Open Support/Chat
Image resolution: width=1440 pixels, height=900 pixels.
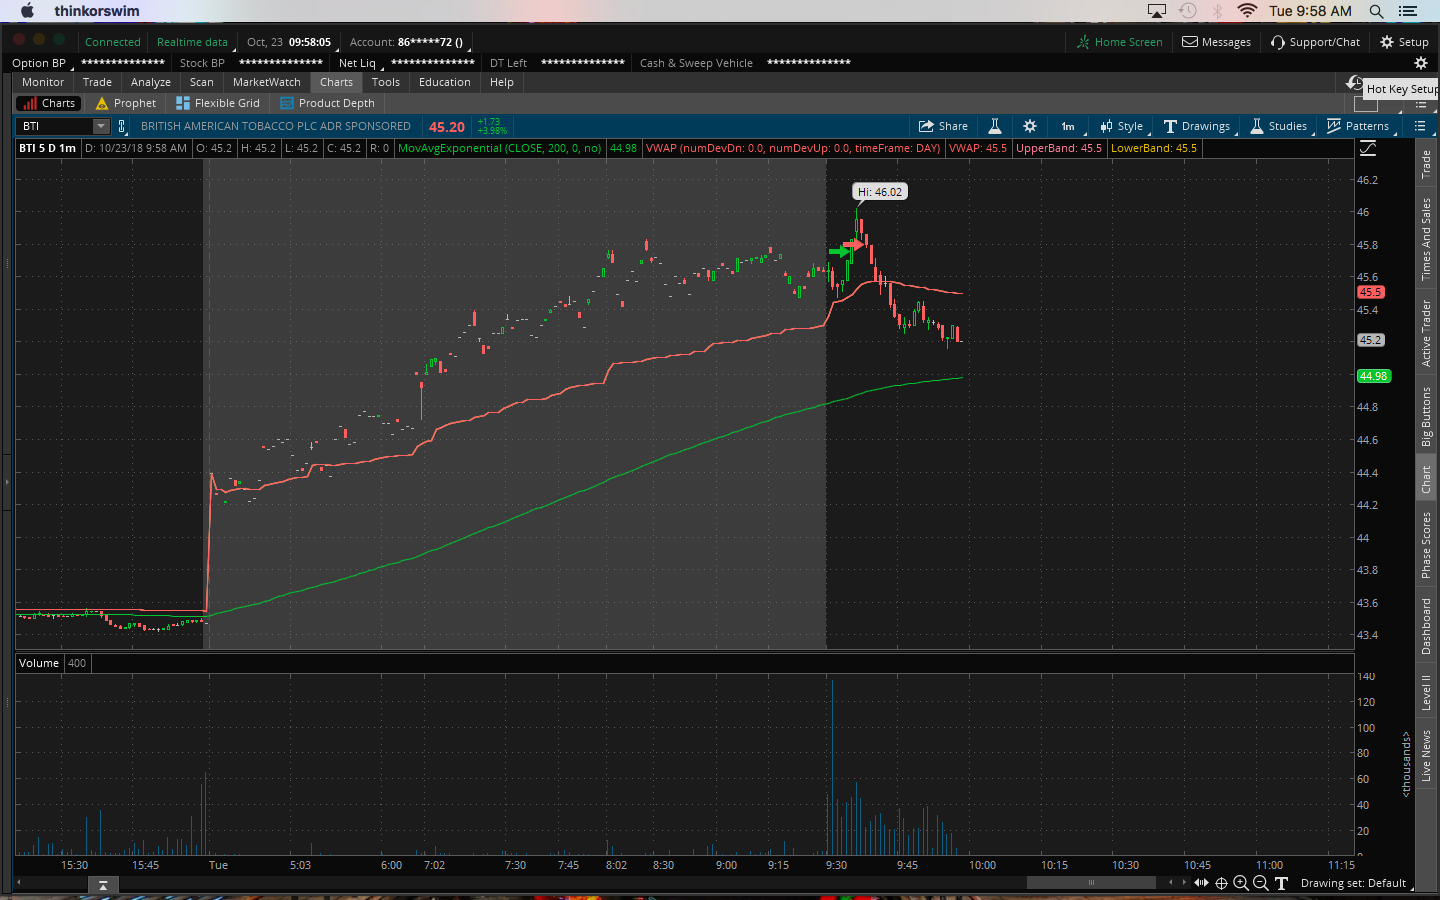[x=1316, y=42]
